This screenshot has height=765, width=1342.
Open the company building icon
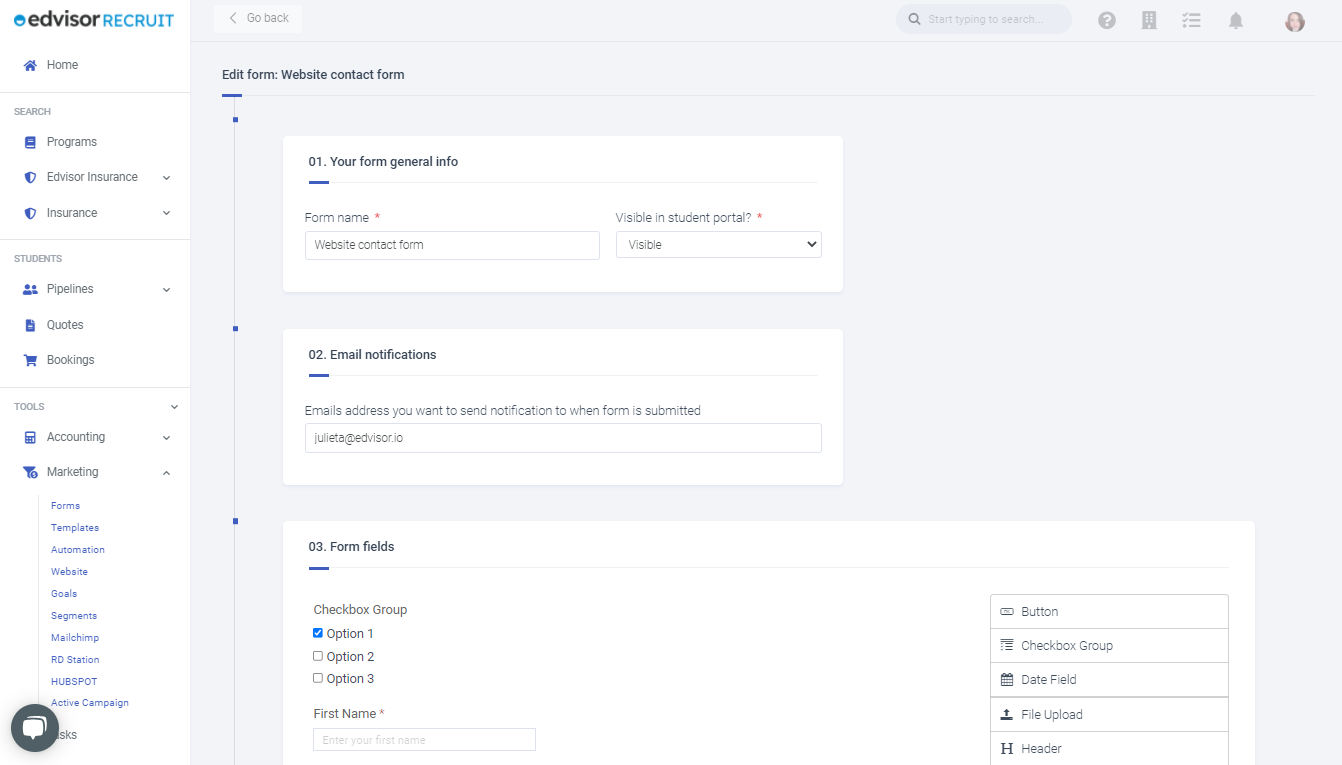click(1149, 20)
